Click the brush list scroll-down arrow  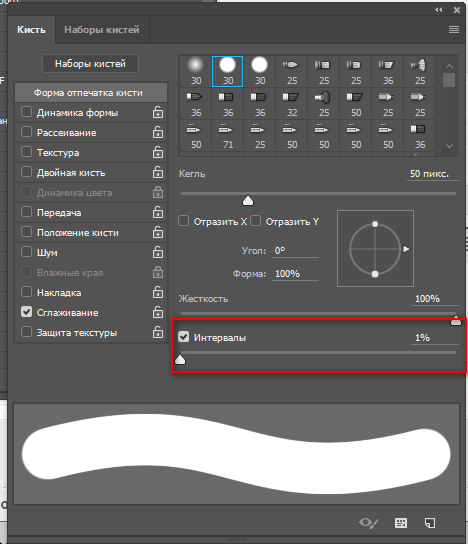tap(449, 146)
